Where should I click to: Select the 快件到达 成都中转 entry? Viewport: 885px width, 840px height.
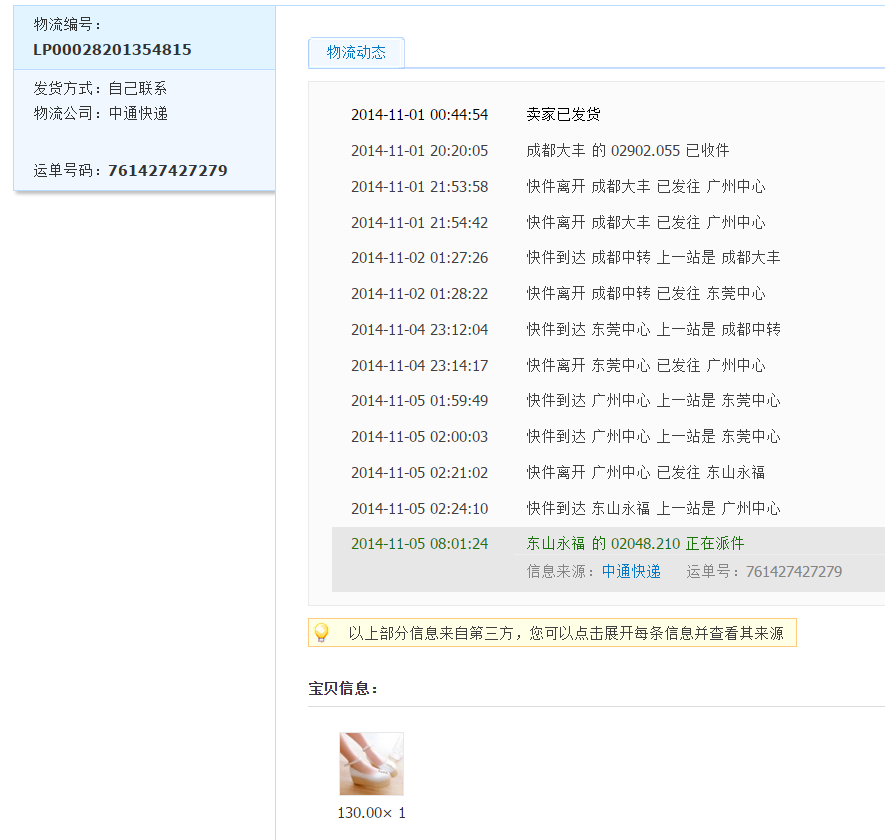653,258
